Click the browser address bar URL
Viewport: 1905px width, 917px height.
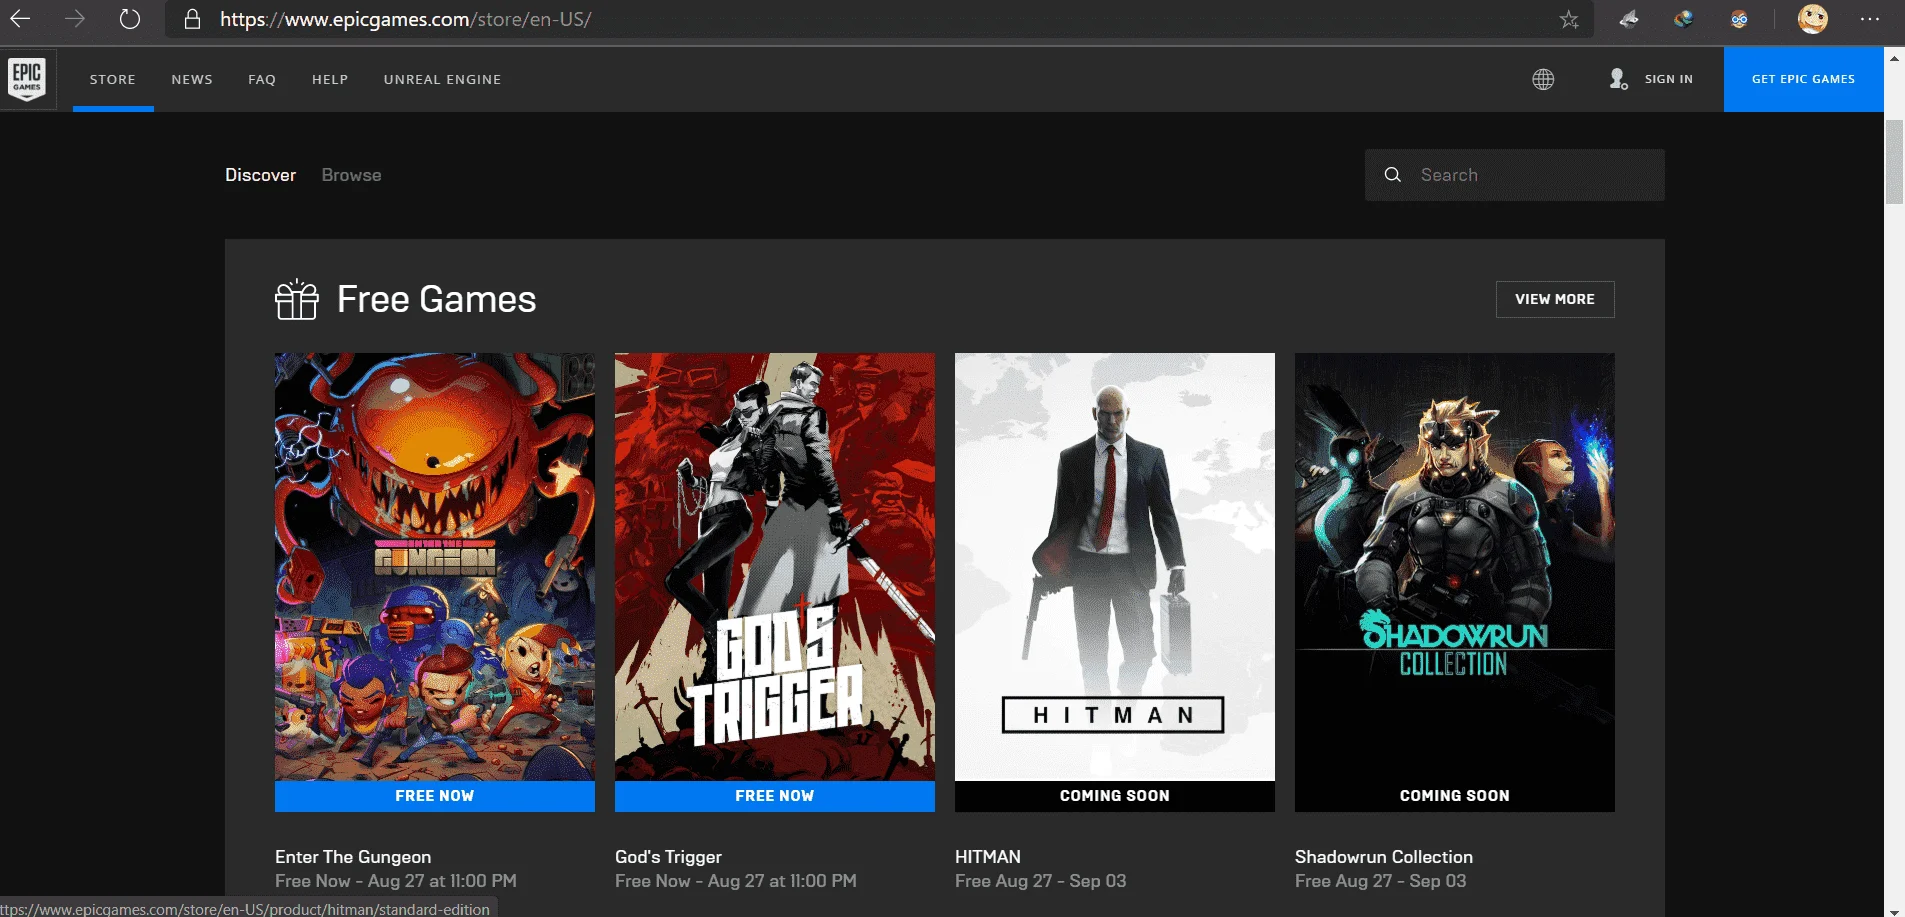pyautogui.click(x=405, y=19)
